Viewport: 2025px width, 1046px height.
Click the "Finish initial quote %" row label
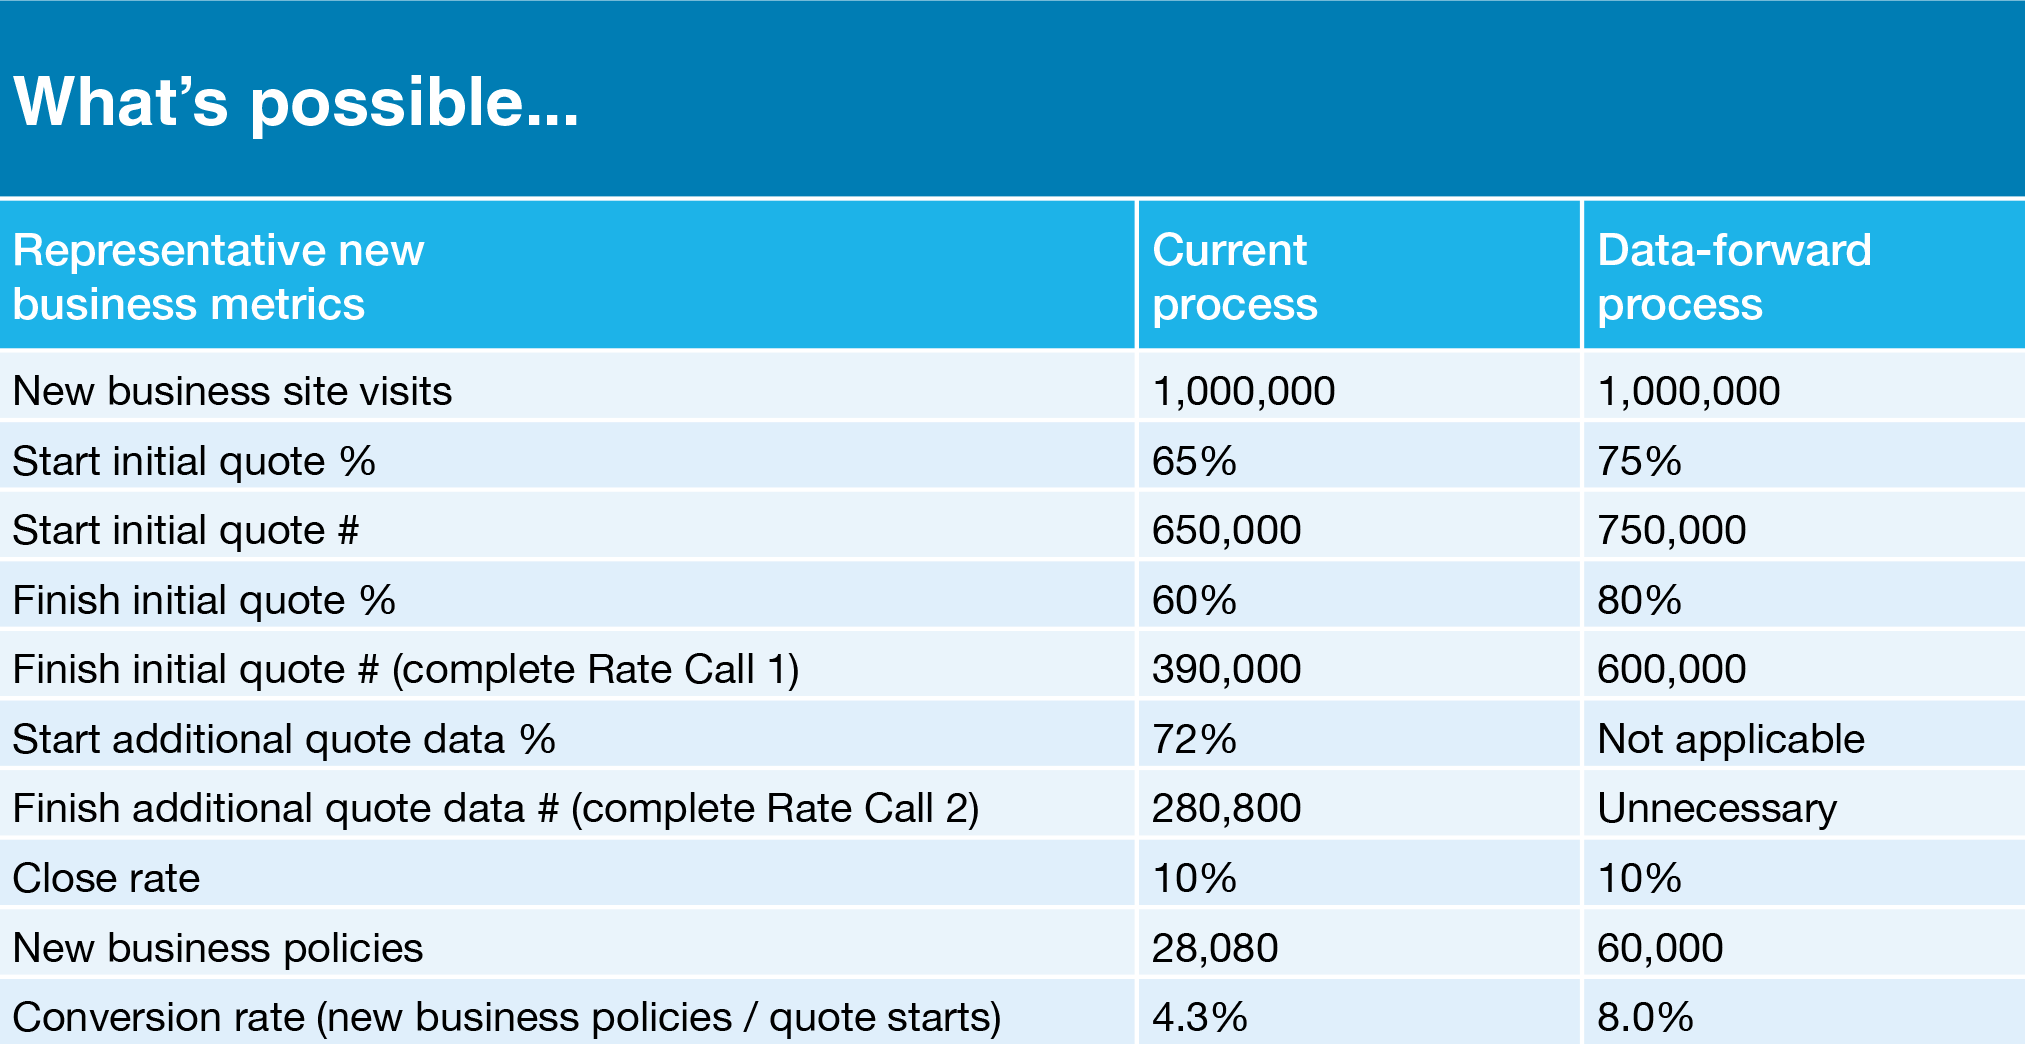(204, 600)
